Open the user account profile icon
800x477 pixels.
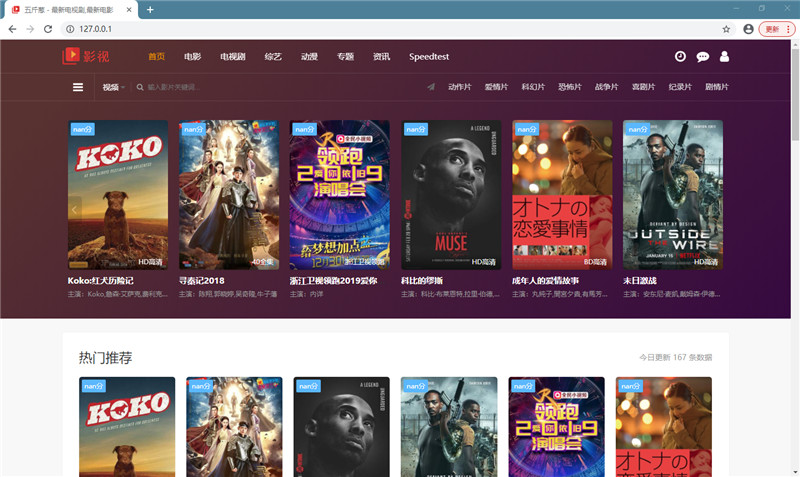point(724,57)
